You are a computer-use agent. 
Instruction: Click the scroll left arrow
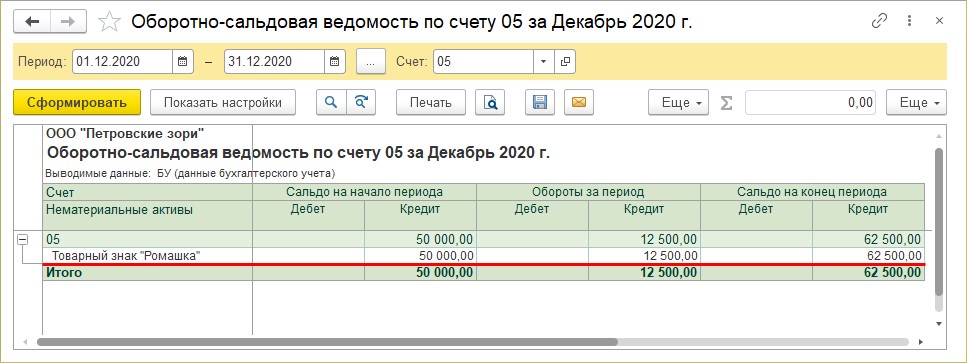coord(26,341)
